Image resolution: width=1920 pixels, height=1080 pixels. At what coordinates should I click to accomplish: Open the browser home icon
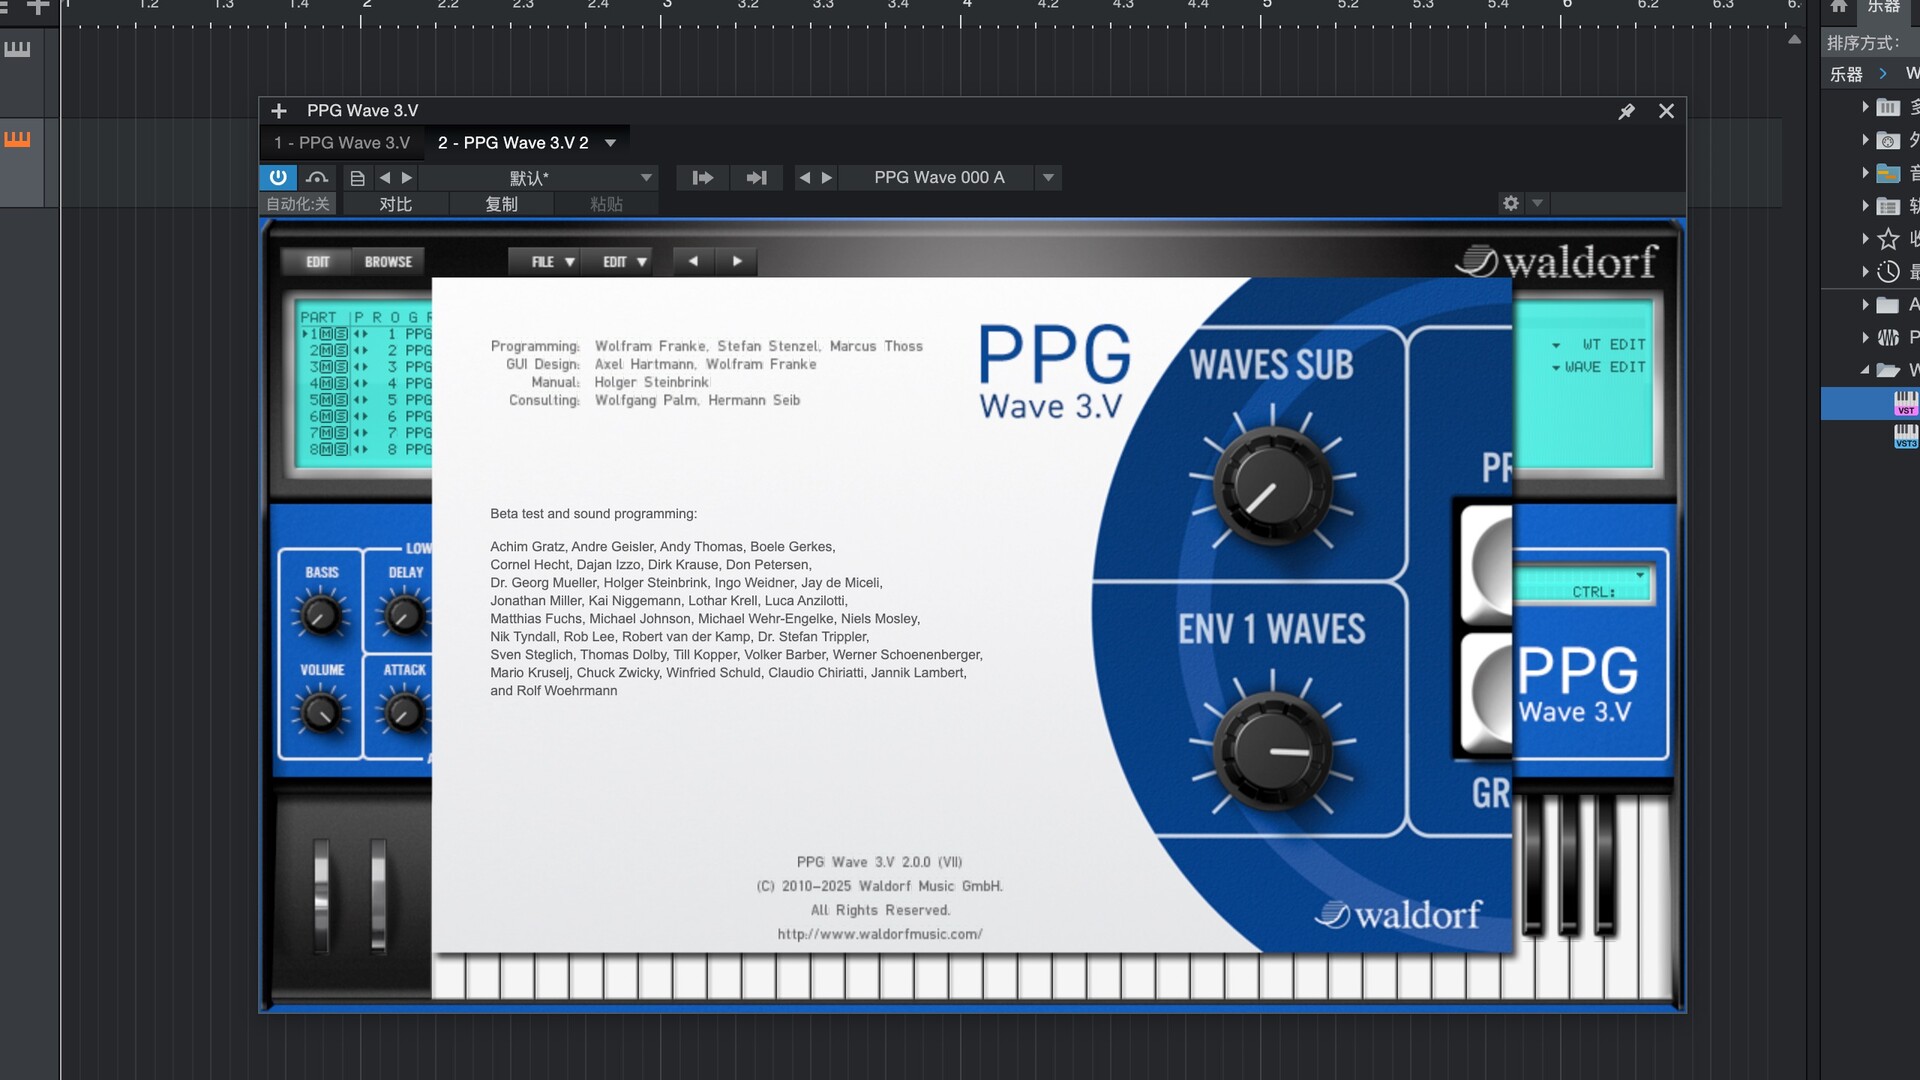[x=1838, y=6]
